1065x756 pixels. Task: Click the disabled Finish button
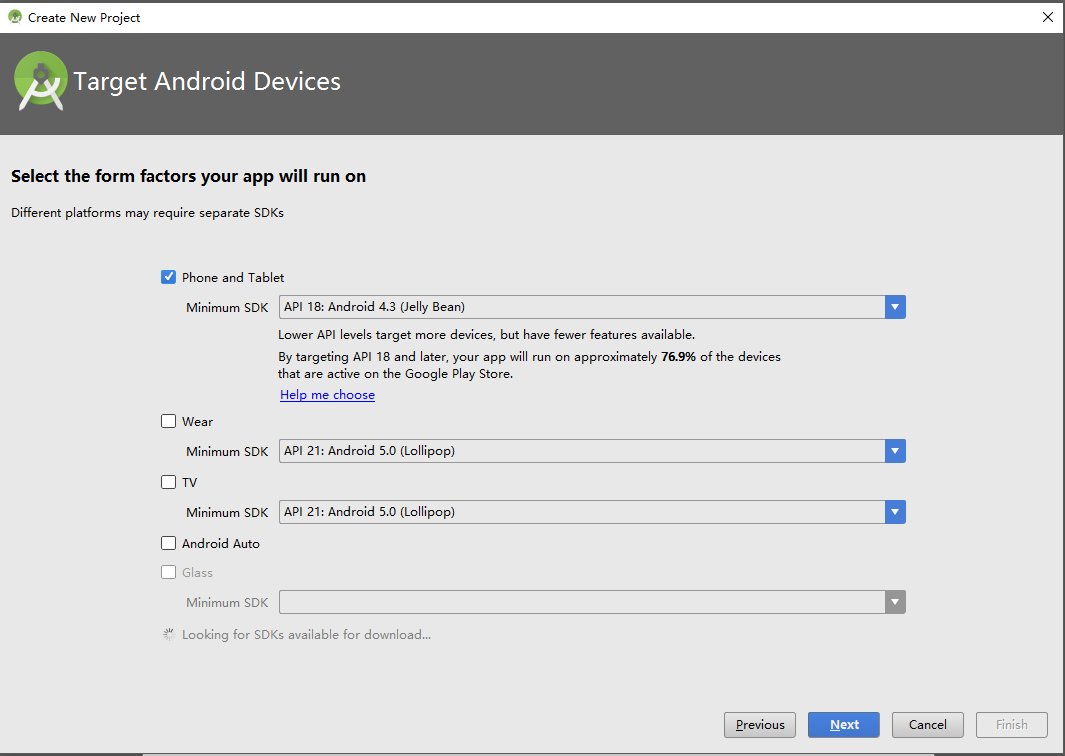(1011, 724)
